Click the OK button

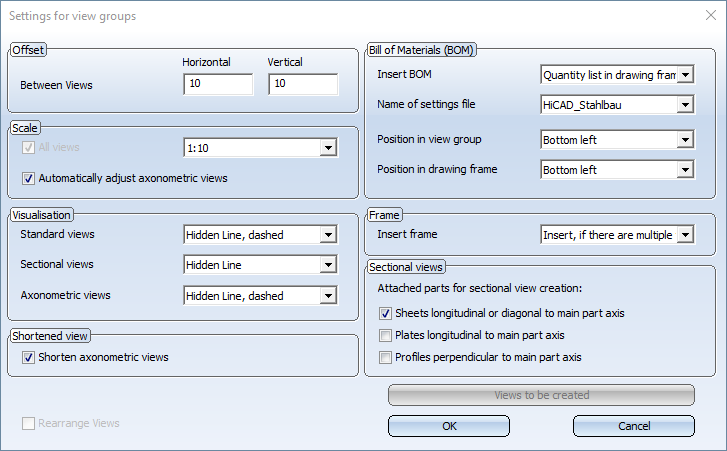pyautogui.click(x=449, y=426)
